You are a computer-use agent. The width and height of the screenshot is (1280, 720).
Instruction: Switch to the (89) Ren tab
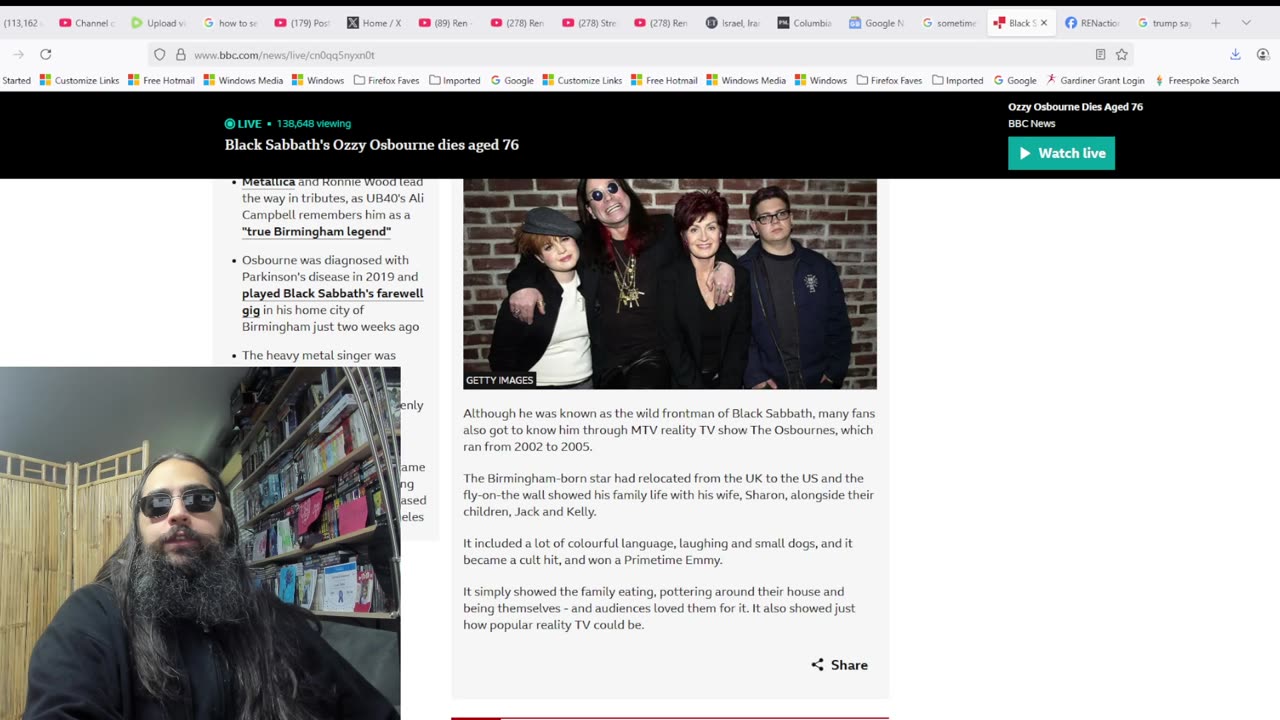446,23
